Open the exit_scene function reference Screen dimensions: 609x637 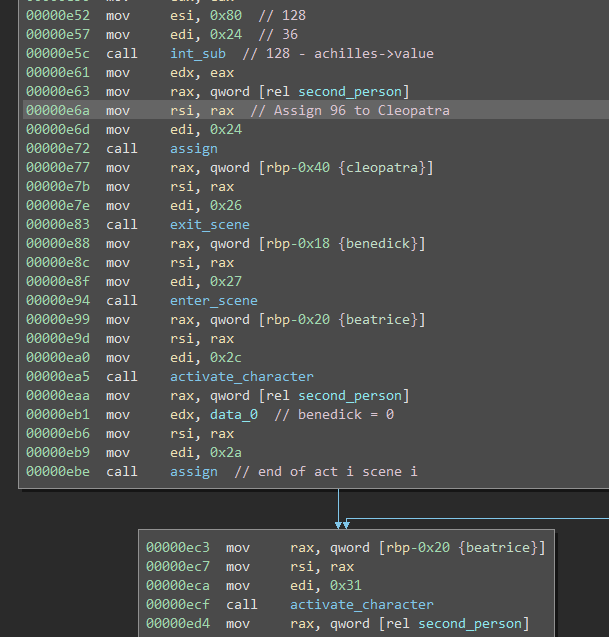209,224
